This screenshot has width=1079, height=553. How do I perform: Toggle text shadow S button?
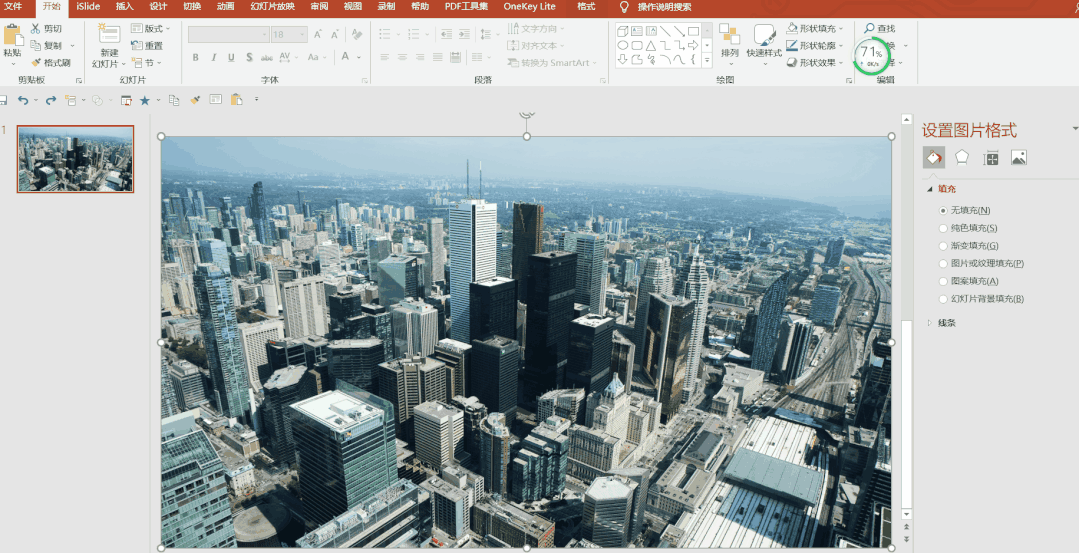(x=248, y=57)
